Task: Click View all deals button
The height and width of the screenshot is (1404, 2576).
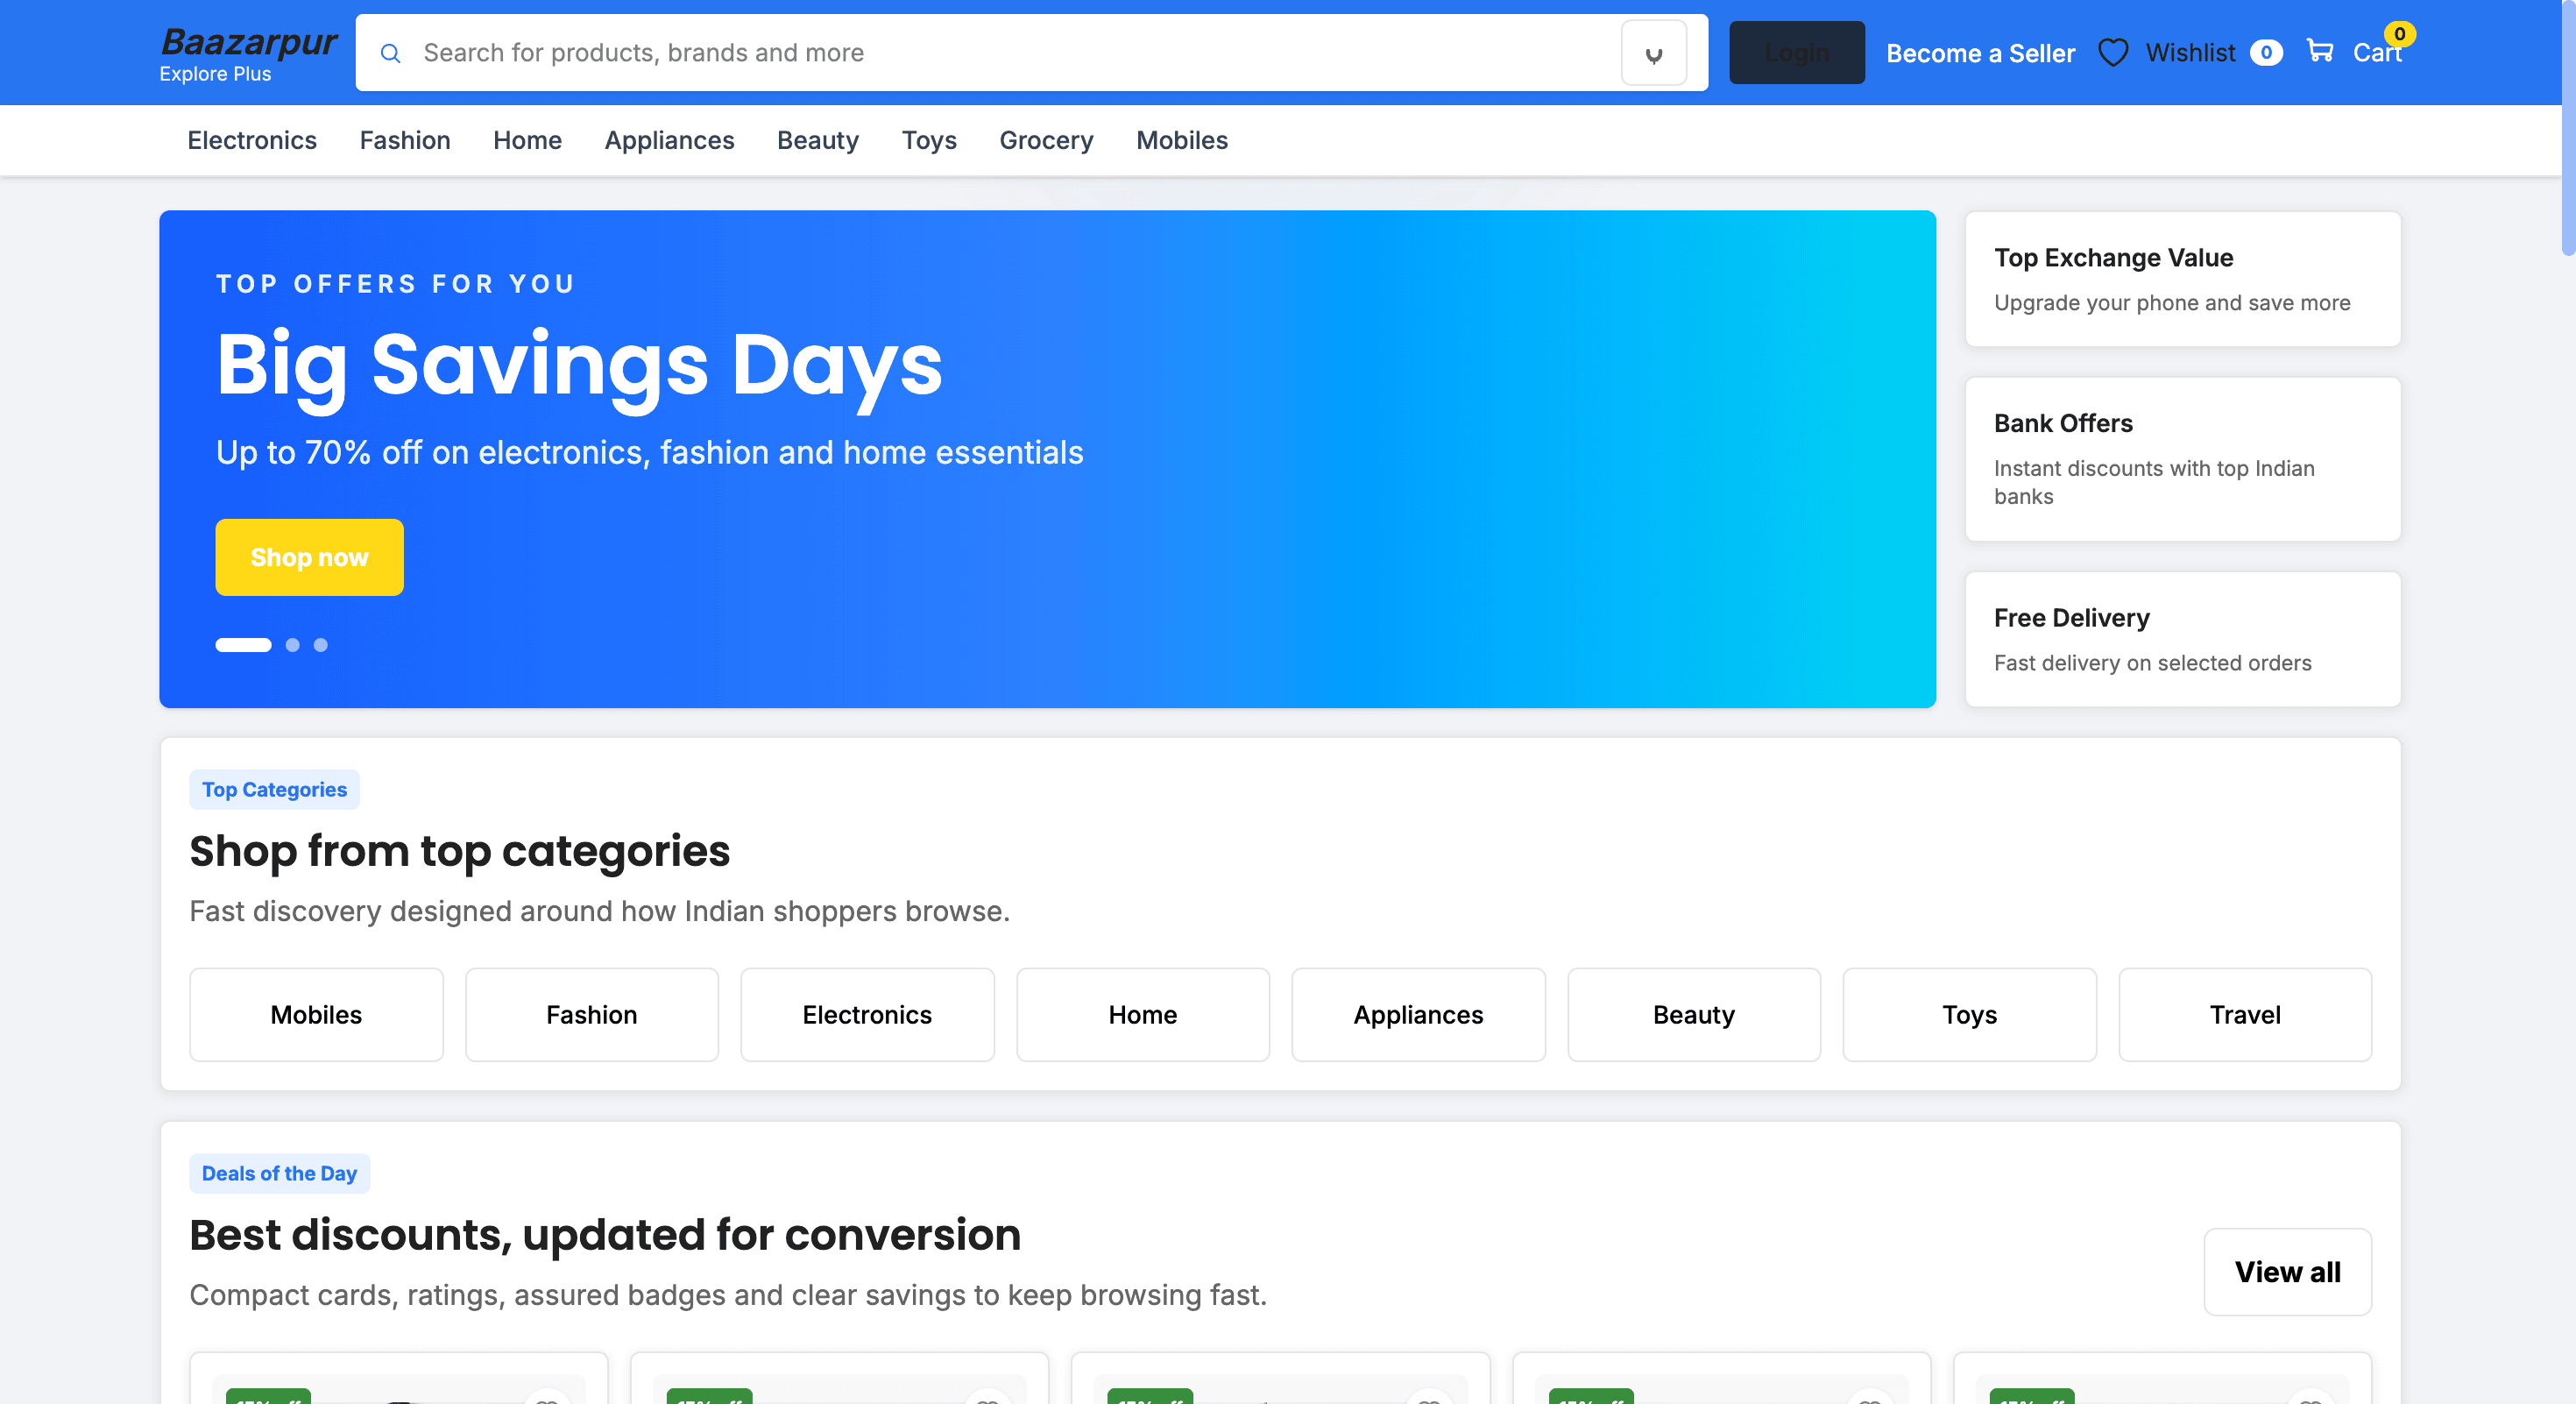Action: click(x=2287, y=1272)
